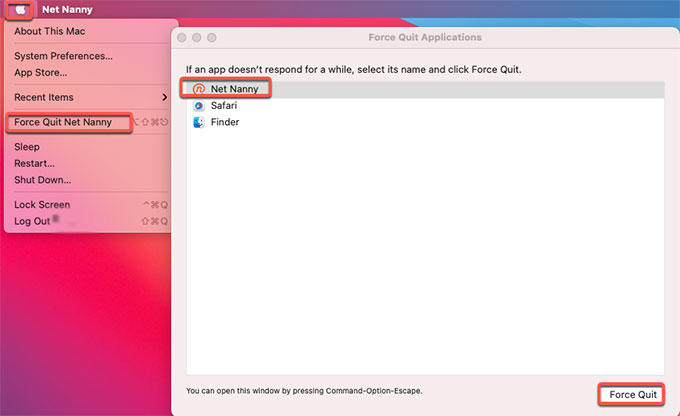Viewport: 680px width, 416px height.
Task: Click Log Out in Apple menu
Action: (32, 221)
